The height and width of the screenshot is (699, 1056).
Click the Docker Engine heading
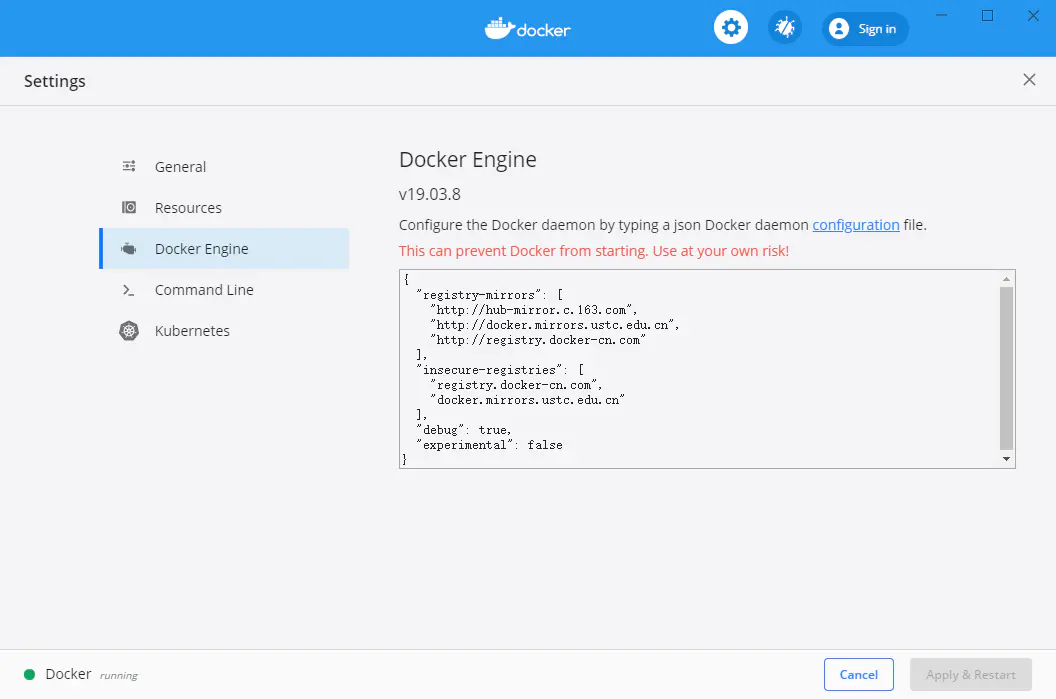pyautogui.click(x=467, y=159)
